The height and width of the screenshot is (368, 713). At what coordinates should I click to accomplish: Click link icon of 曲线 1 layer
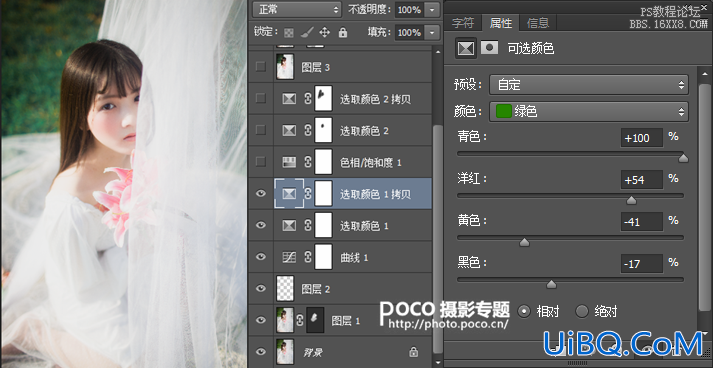(x=308, y=257)
